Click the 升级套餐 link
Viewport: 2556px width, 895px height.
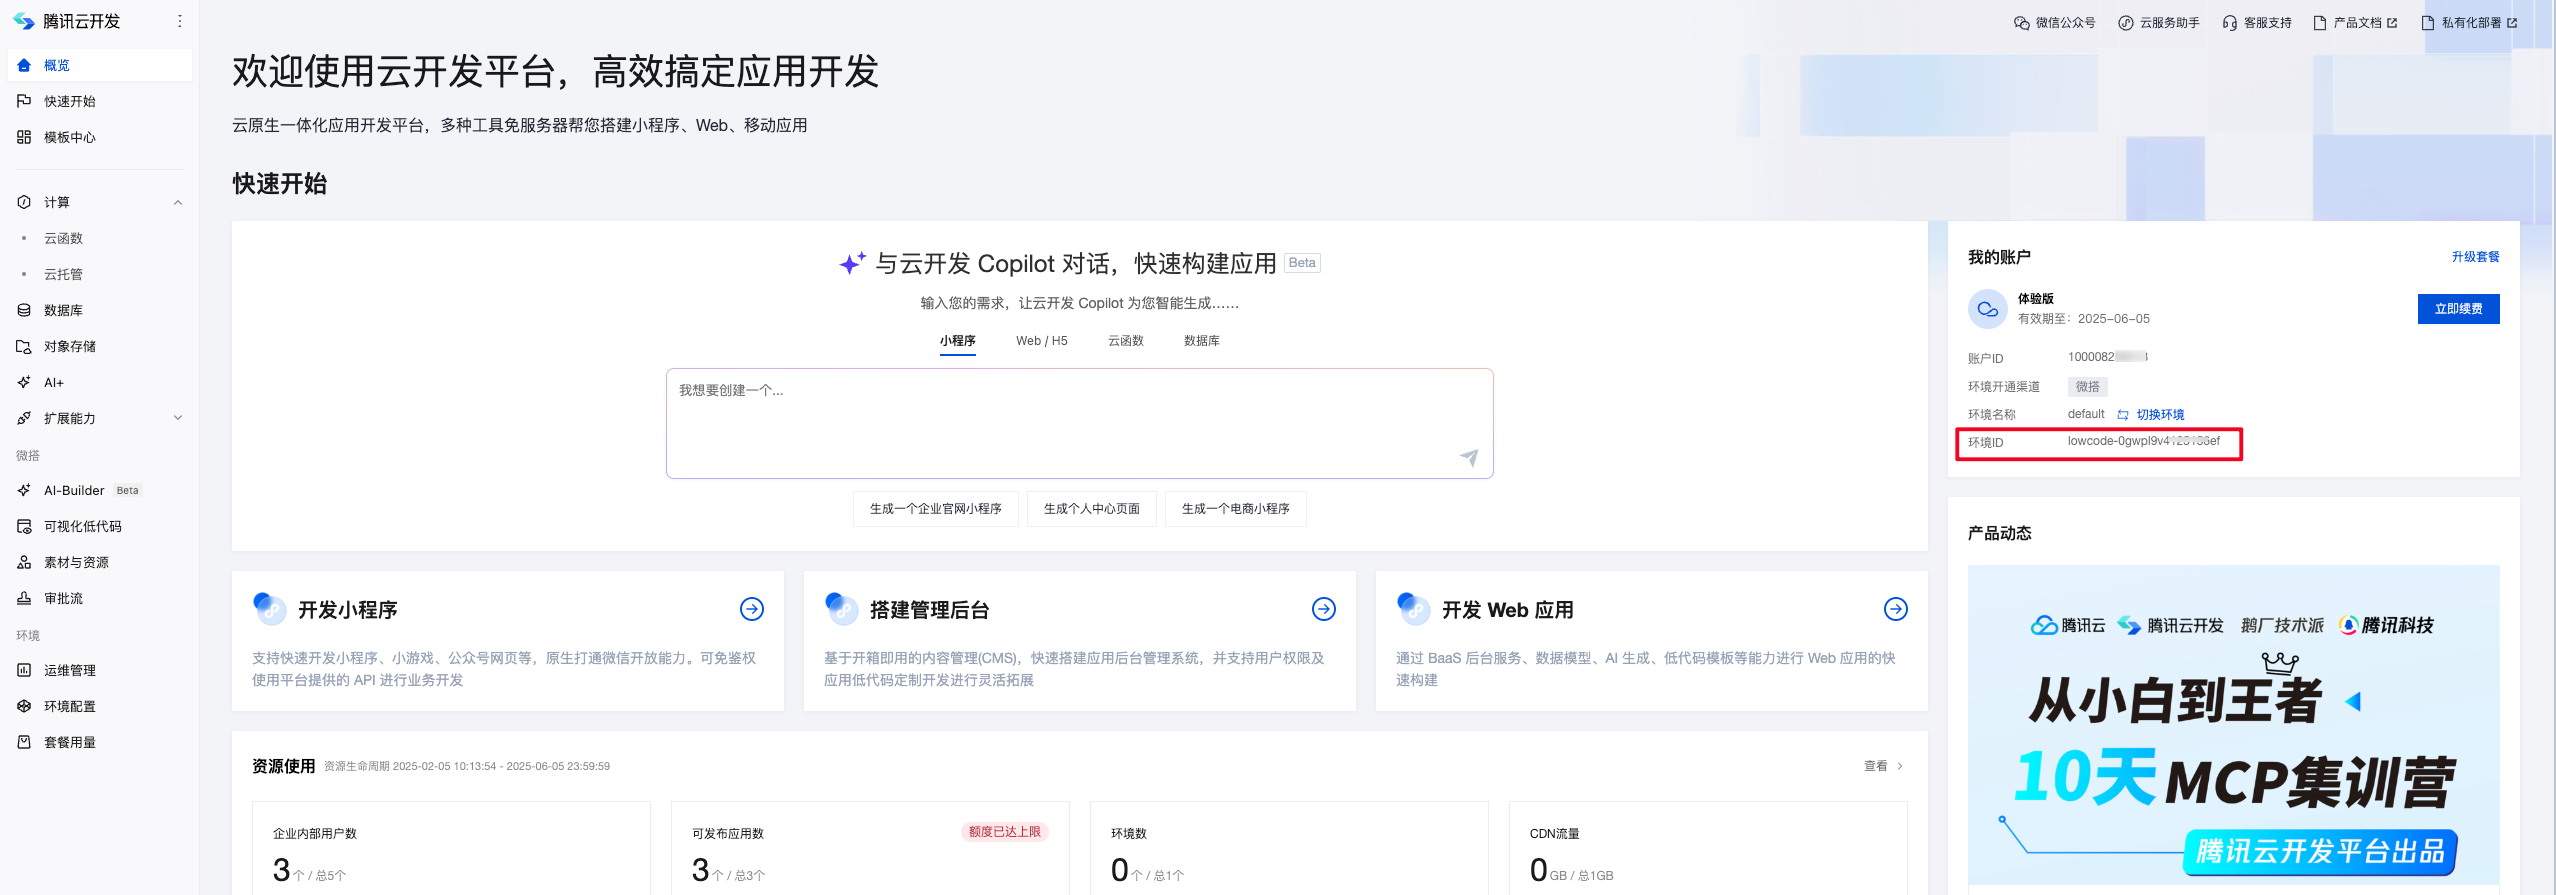click(x=2476, y=257)
